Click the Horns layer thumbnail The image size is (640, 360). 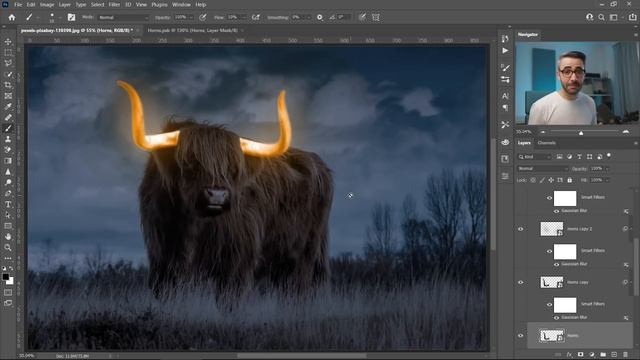coord(552,336)
